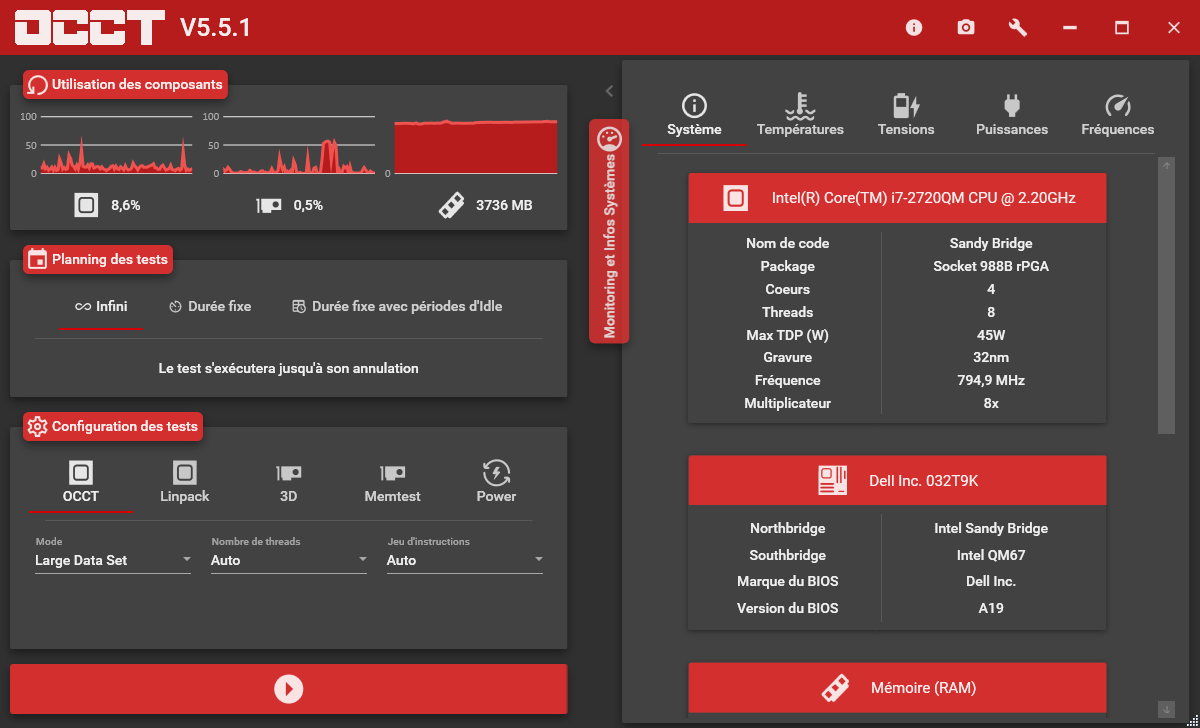Screen dimensions: 1200x728
Task: Switch to the Températures tab
Action: [x=800, y=116]
